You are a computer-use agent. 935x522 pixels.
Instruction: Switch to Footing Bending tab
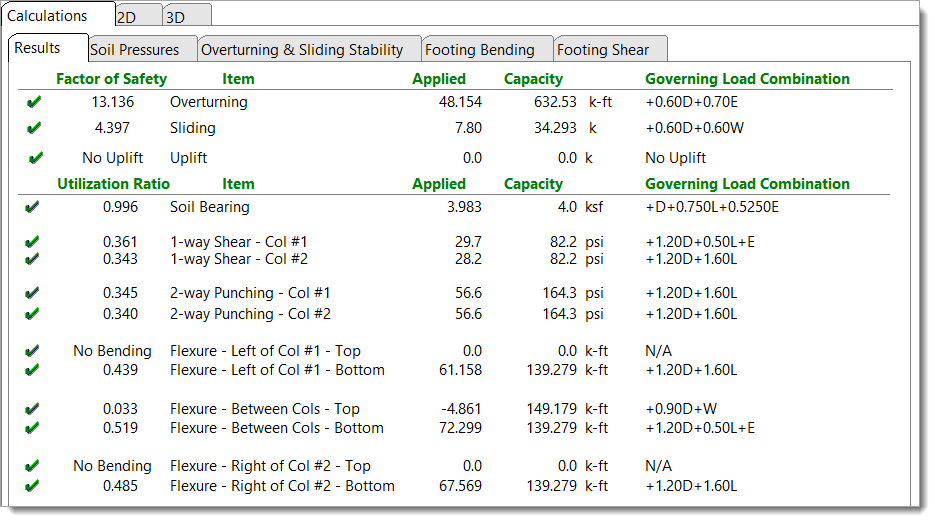(487, 50)
